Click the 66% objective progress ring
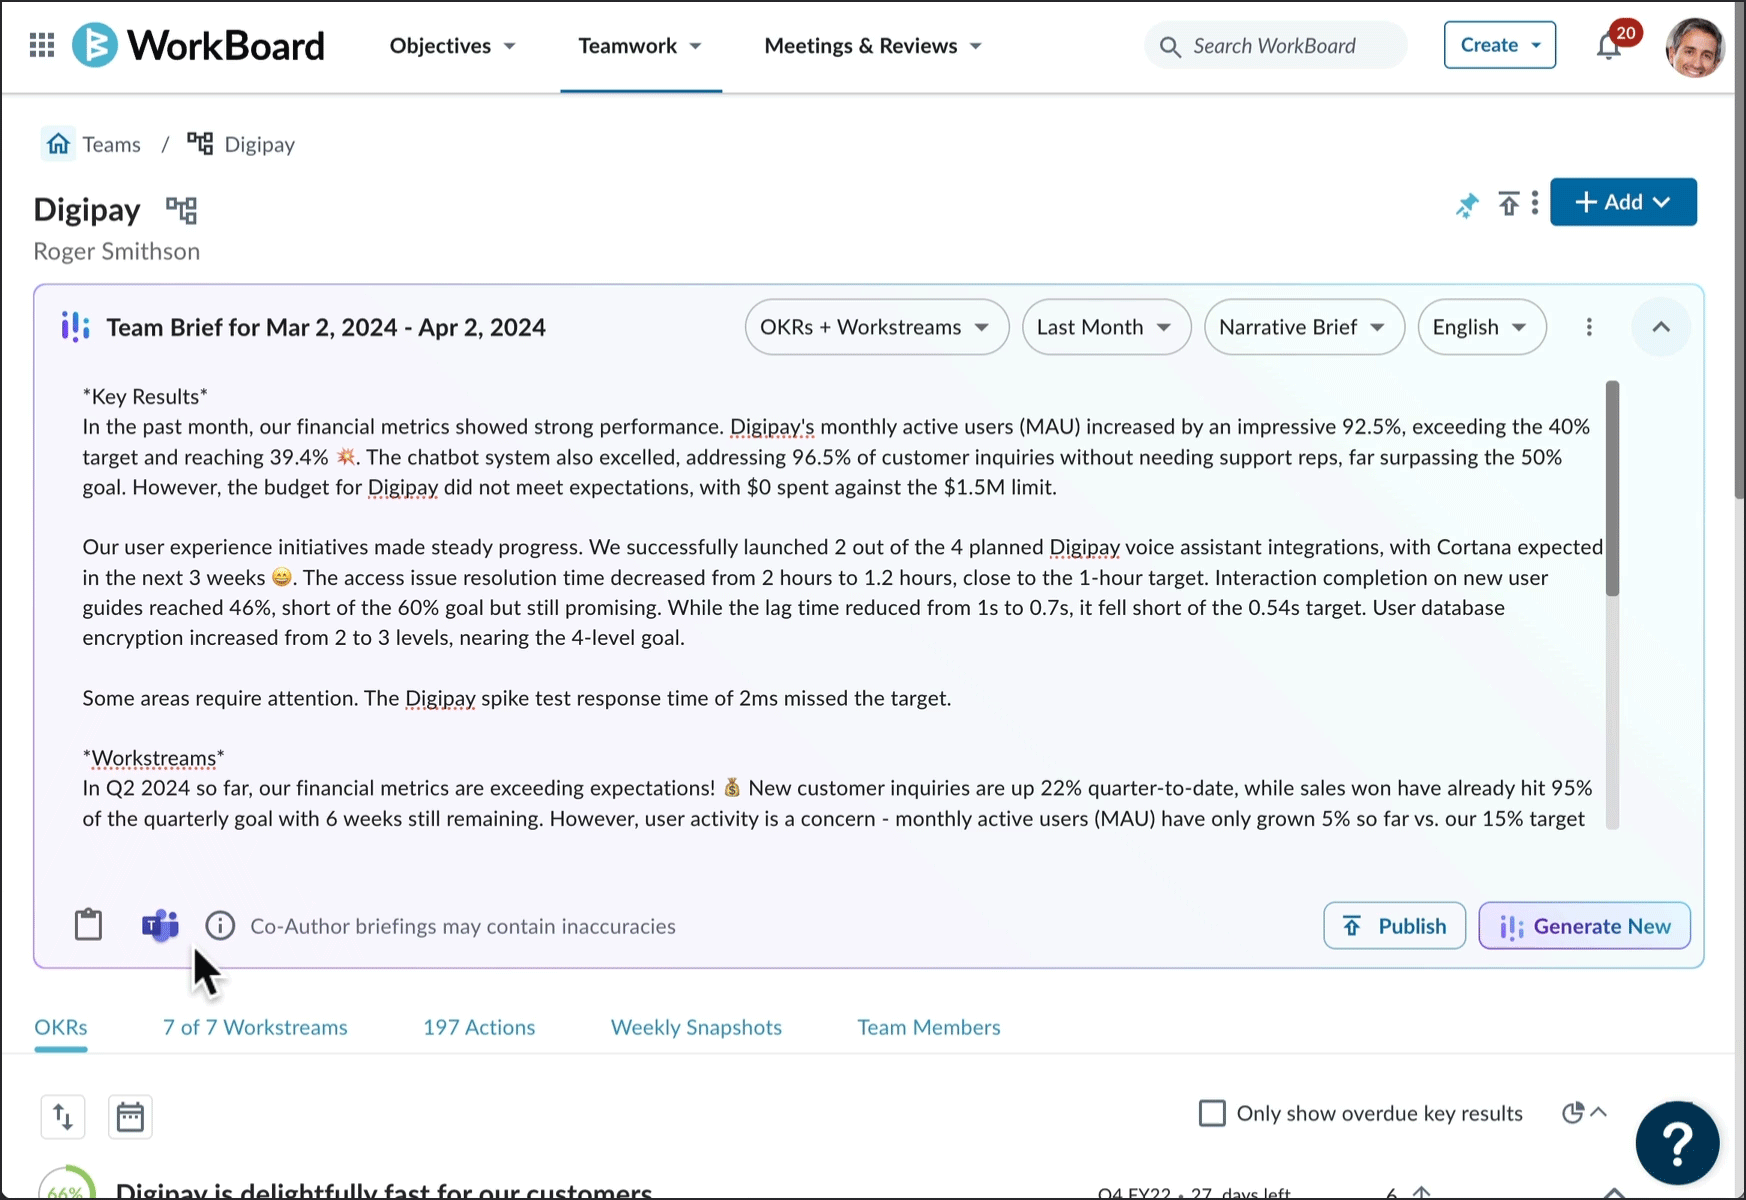1746x1200 pixels. tap(66, 1185)
